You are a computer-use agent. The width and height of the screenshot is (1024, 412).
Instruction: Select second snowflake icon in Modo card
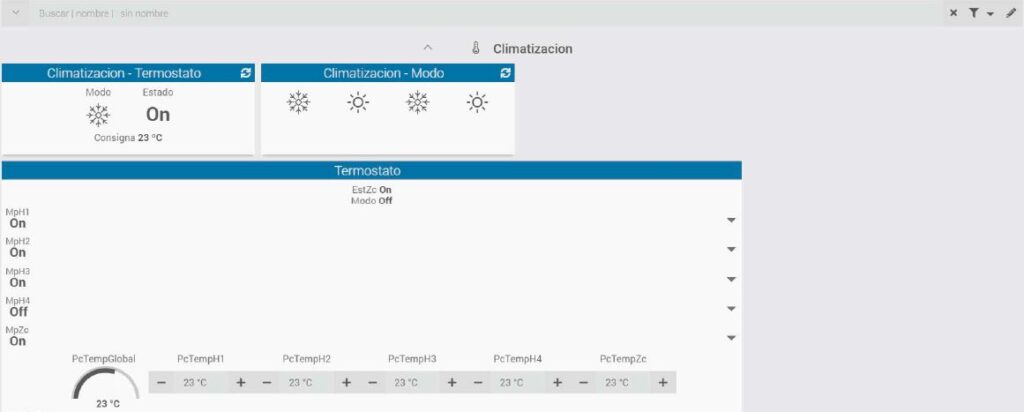[418, 102]
